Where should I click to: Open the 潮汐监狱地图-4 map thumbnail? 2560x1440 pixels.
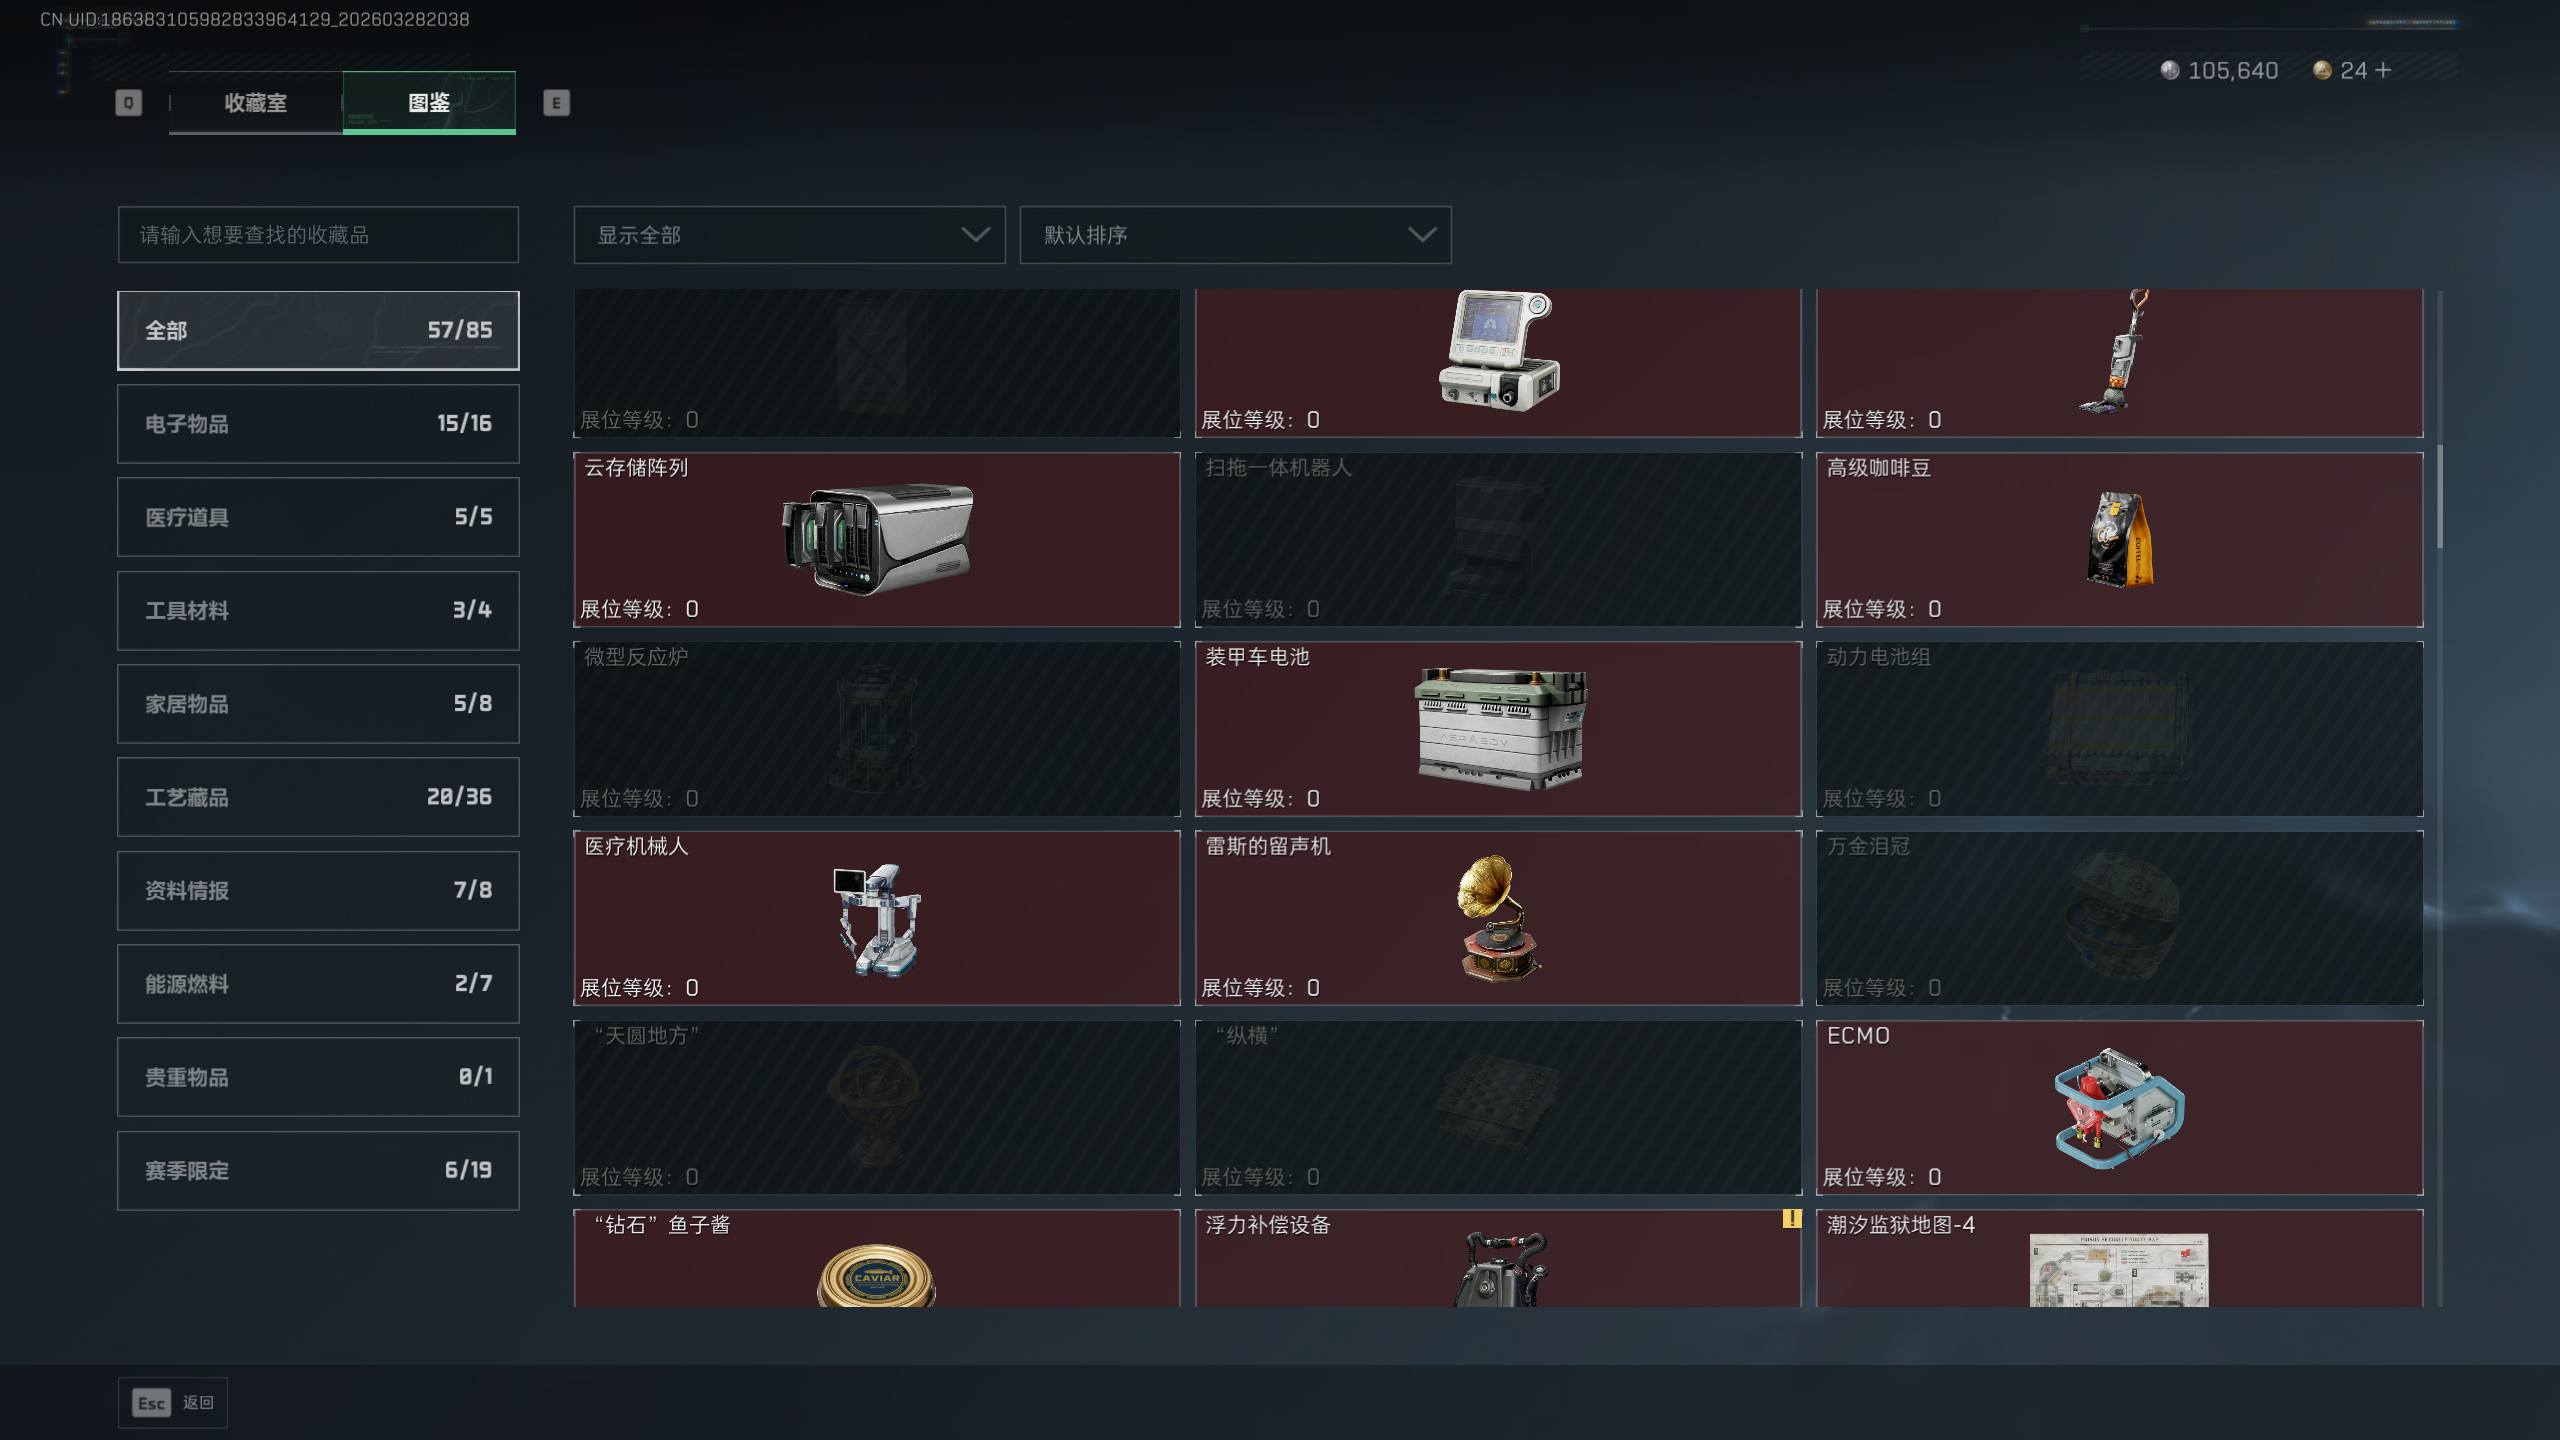(2119, 1270)
